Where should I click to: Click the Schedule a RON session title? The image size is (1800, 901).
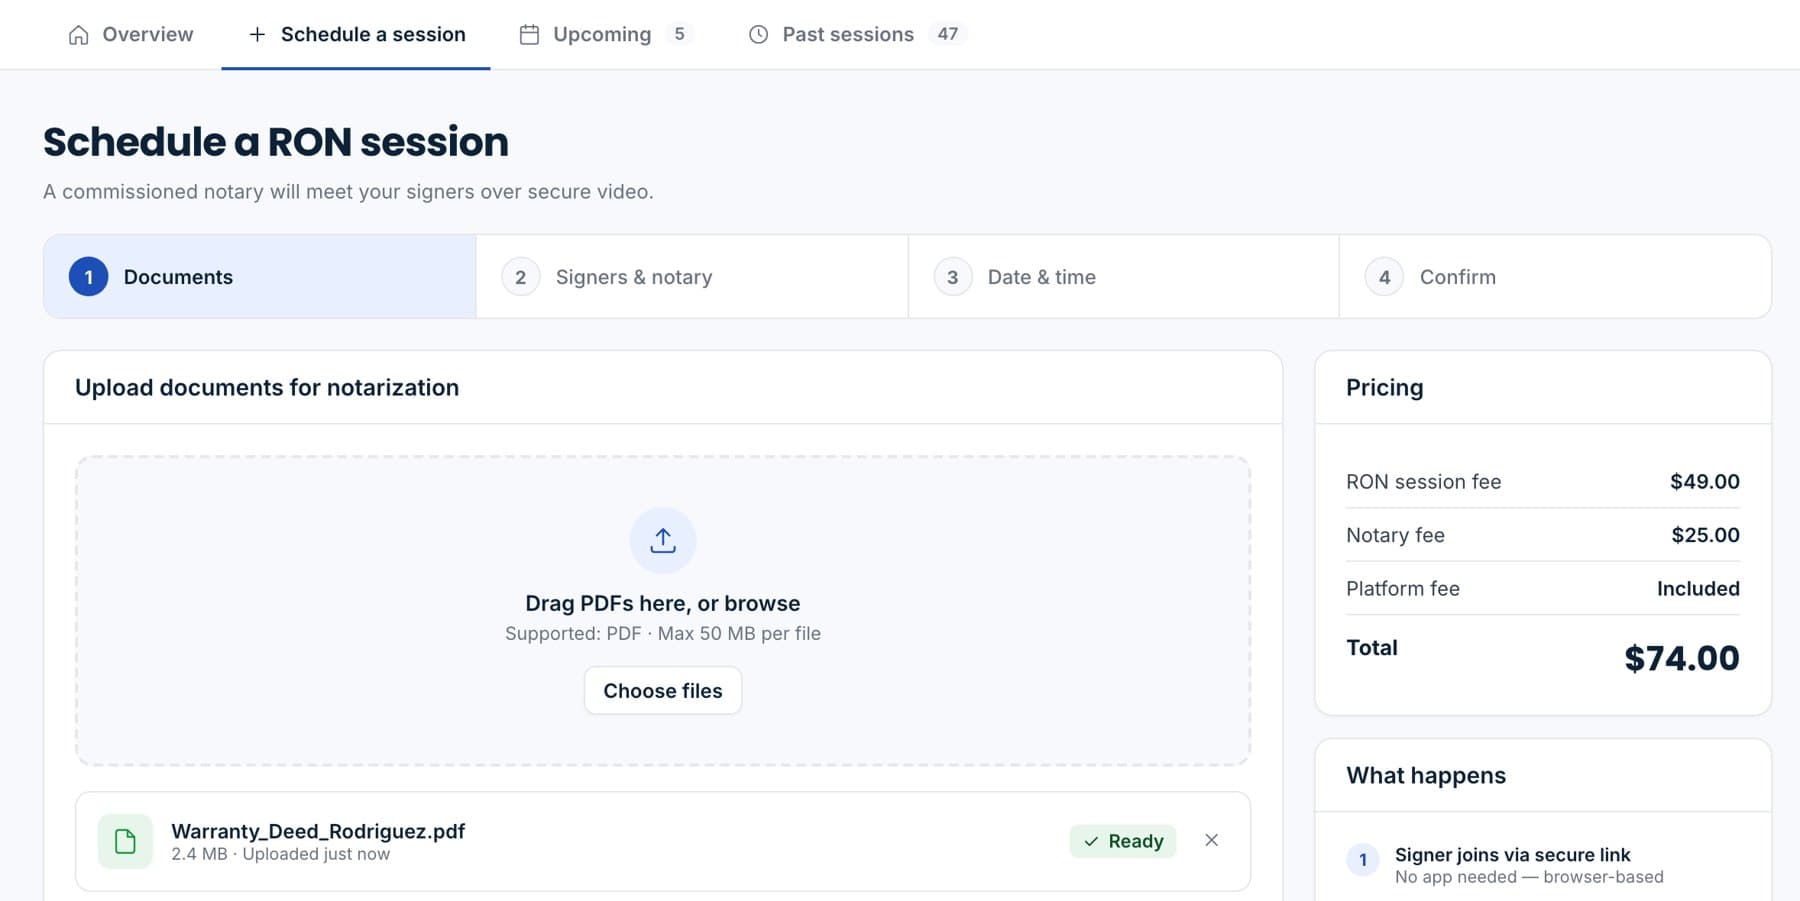pyautogui.click(x=276, y=142)
